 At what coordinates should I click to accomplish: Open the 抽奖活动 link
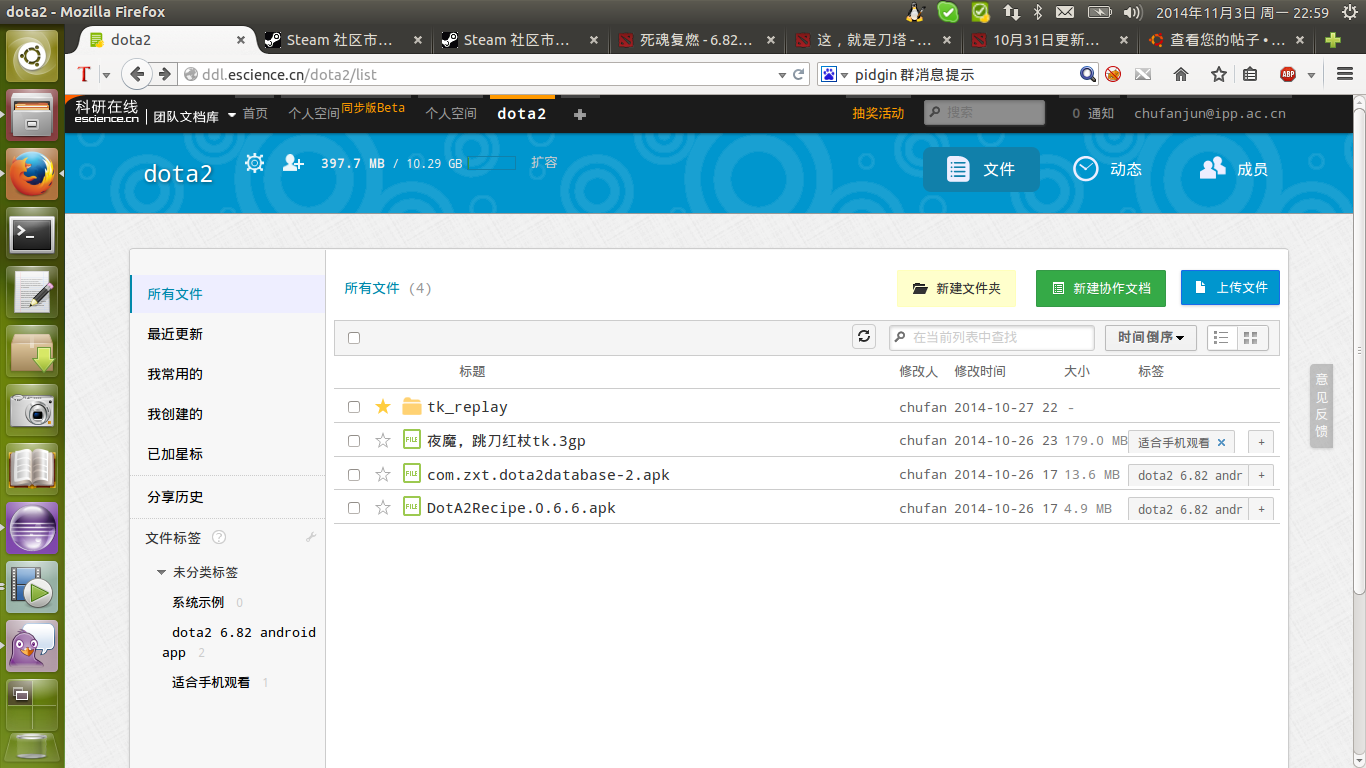(x=878, y=114)
